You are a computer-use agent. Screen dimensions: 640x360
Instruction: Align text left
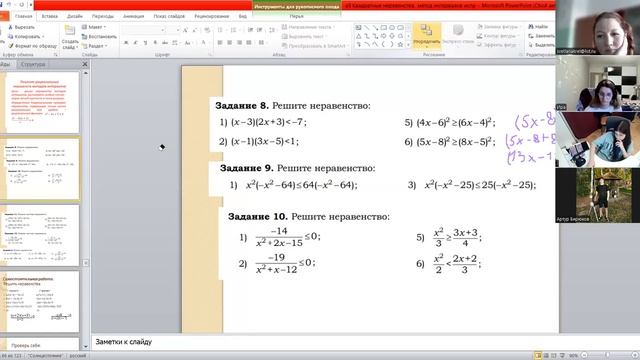point(220,42)
